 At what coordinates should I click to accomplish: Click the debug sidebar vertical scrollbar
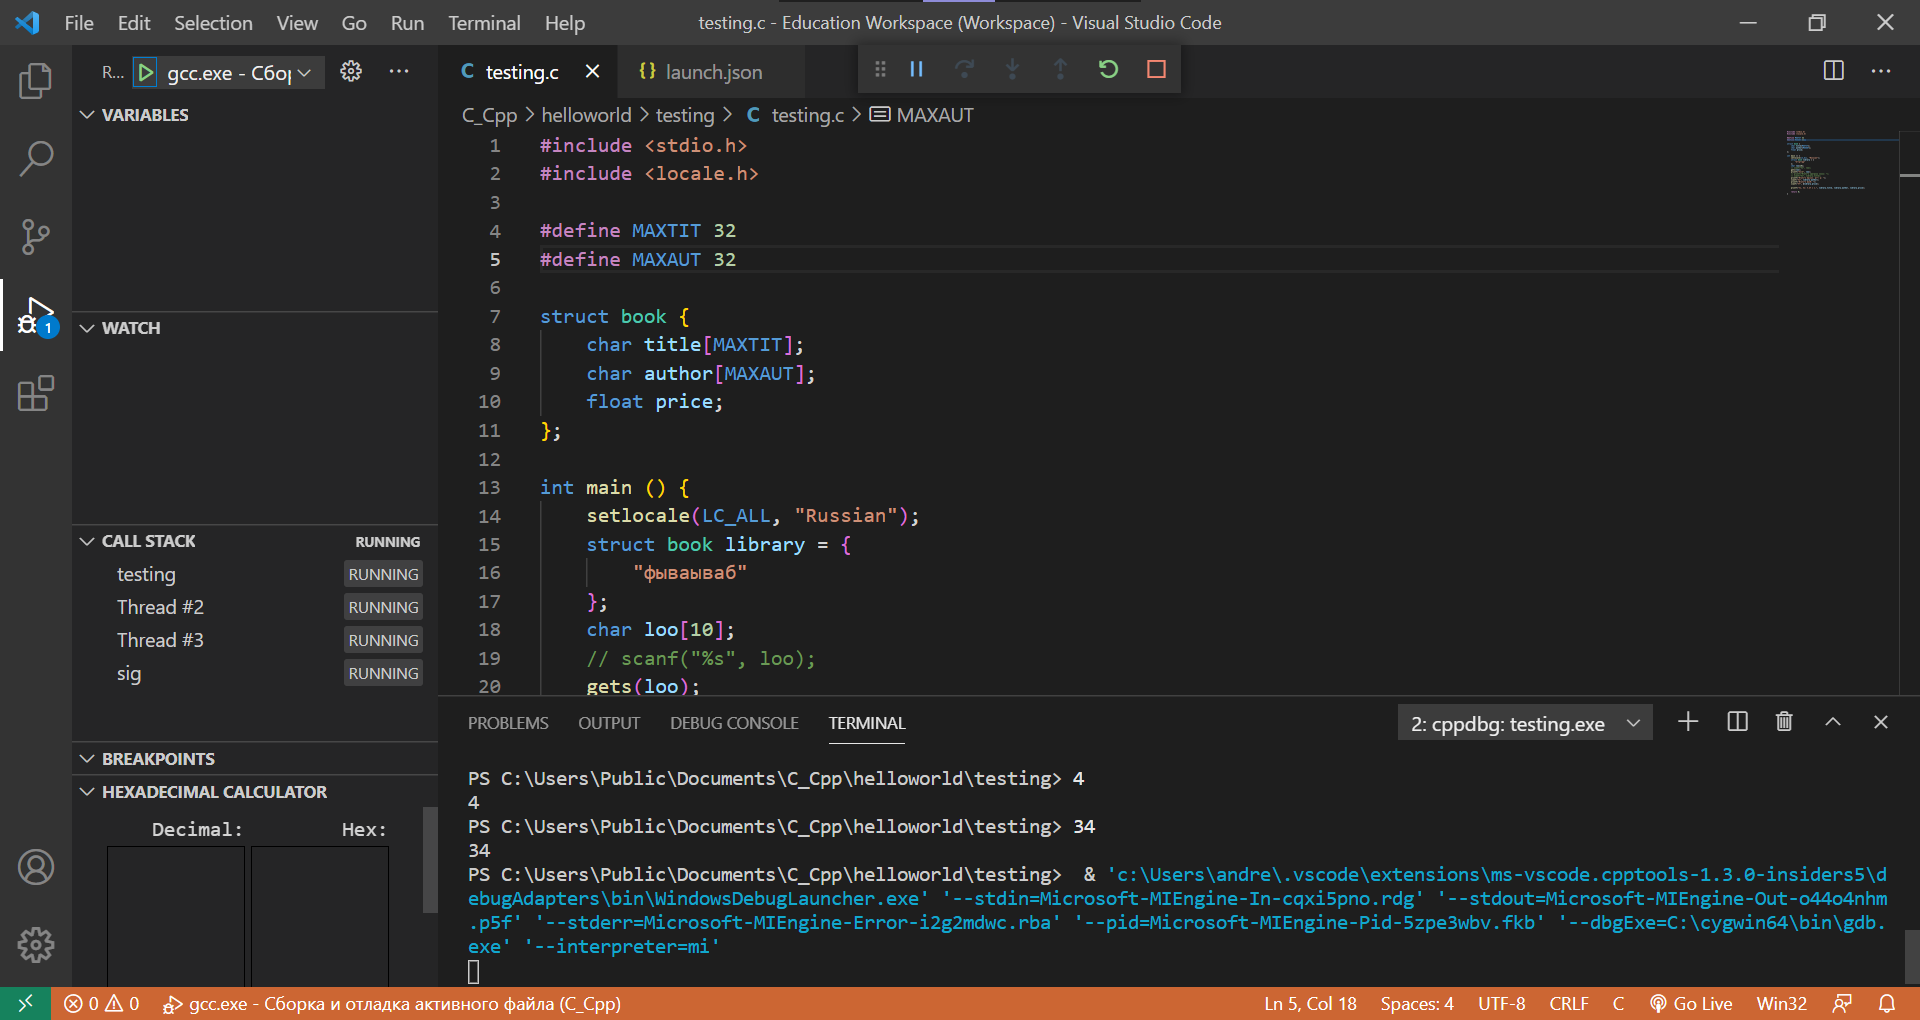pyautogui.click(x=430, y=860)
